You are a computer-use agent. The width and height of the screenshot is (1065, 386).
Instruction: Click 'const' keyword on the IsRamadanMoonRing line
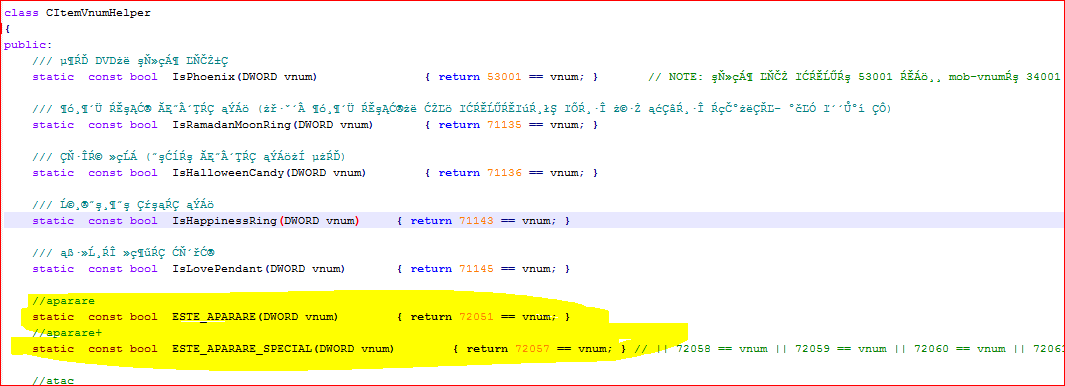click(x=105, y=124)
